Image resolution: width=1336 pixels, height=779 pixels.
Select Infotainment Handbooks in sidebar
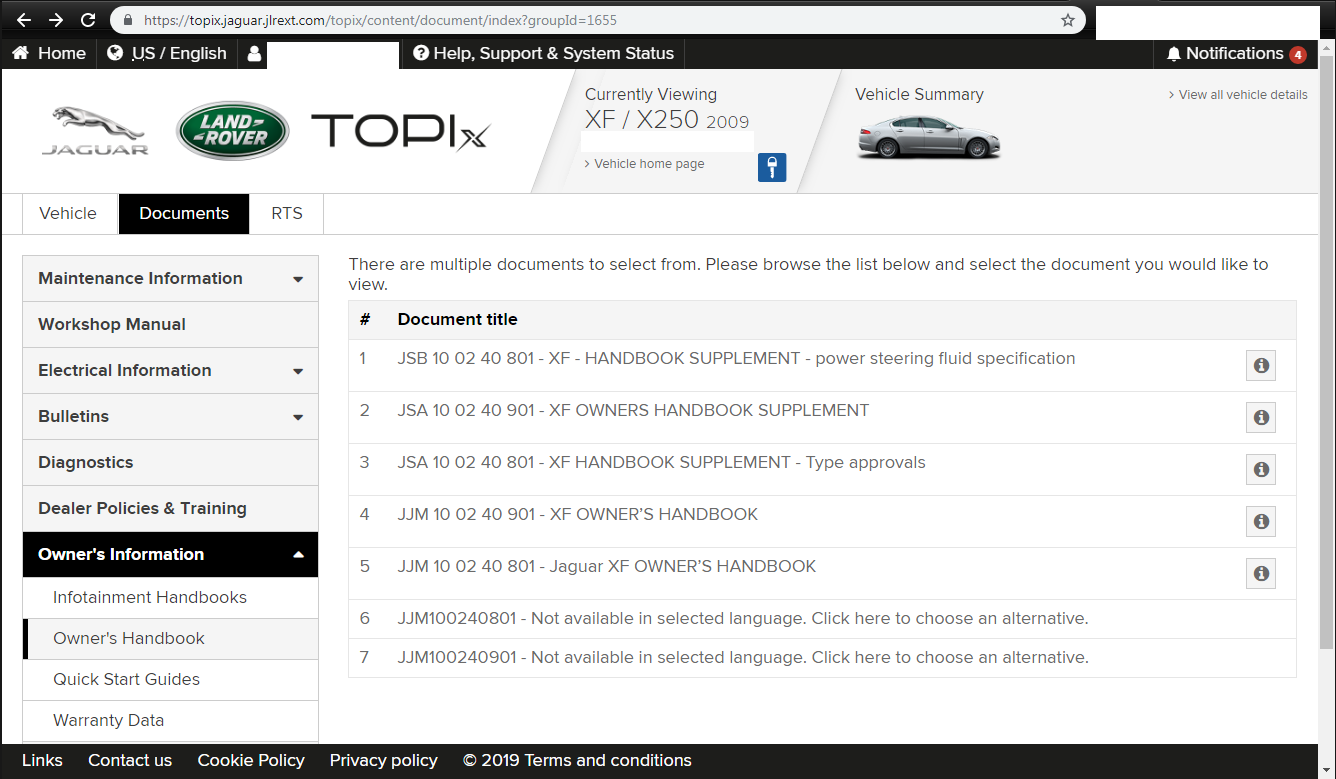pyautogui.click(x=150, y=598)
